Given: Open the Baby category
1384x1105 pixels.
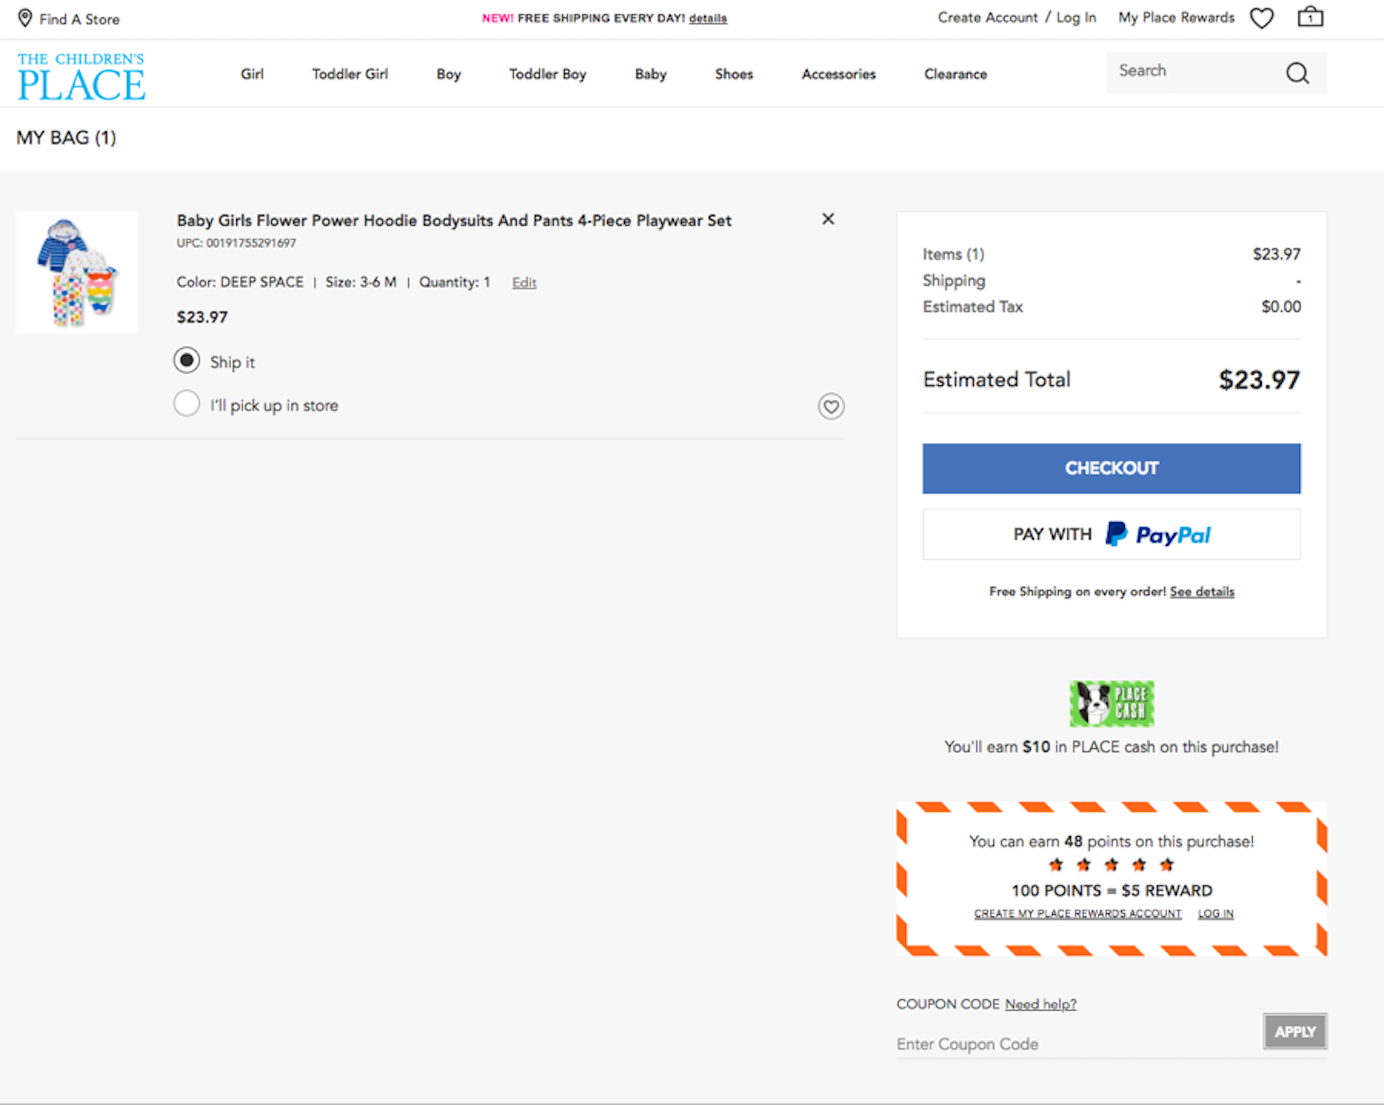Looking at the screenshot, I should point(650,74).
